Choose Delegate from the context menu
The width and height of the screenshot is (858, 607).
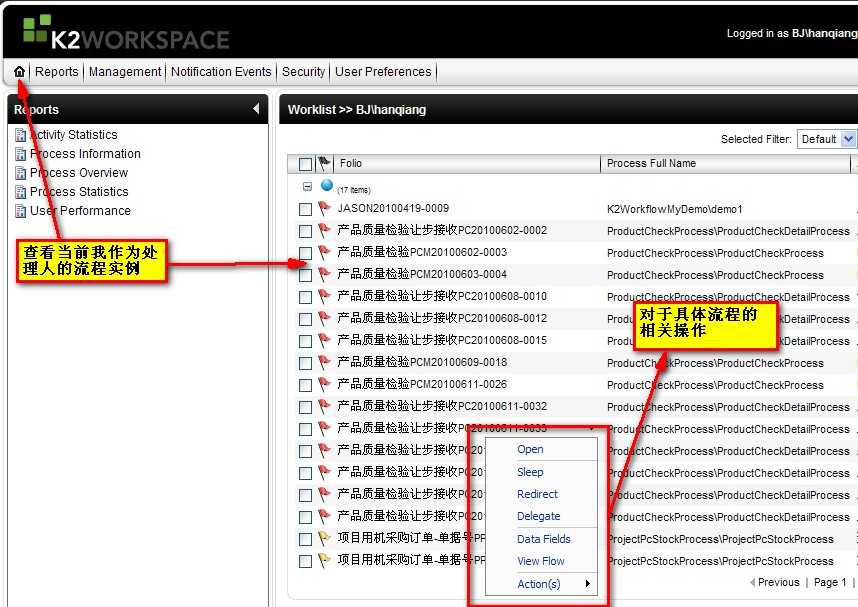[538, 516]
